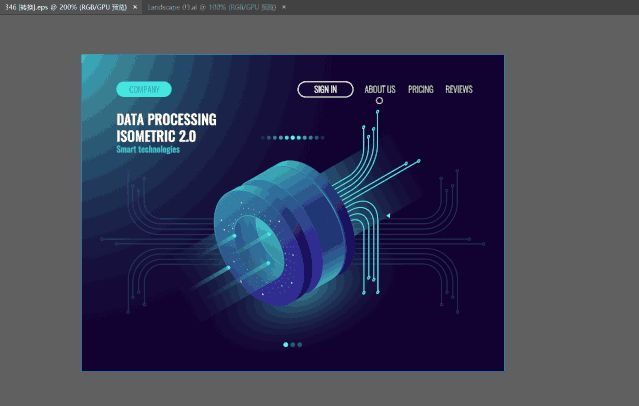Click the COMPANY pill button in artwork
This screenshot has height=406, width=639.
[143, 89]
